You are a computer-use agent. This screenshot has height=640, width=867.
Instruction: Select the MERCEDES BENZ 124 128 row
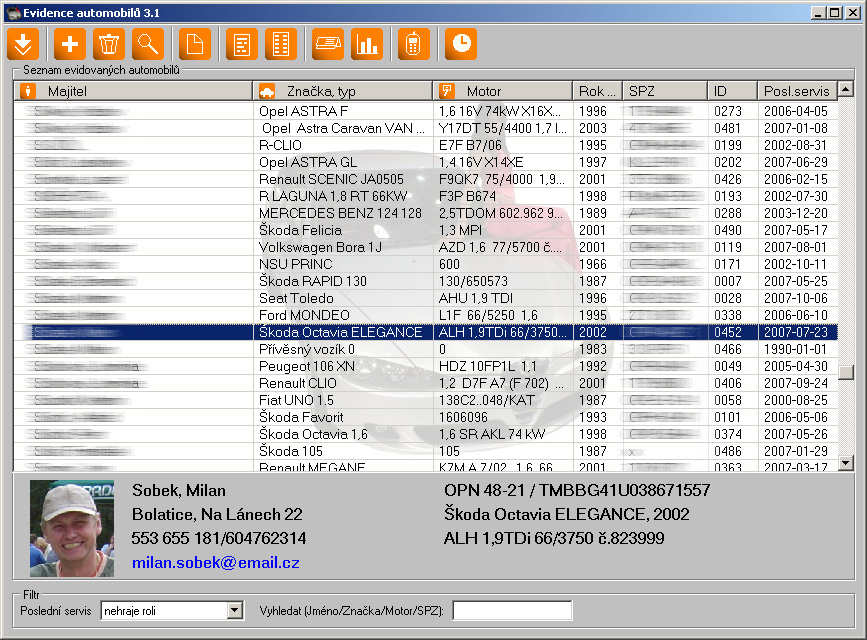(x=426, y=214)
